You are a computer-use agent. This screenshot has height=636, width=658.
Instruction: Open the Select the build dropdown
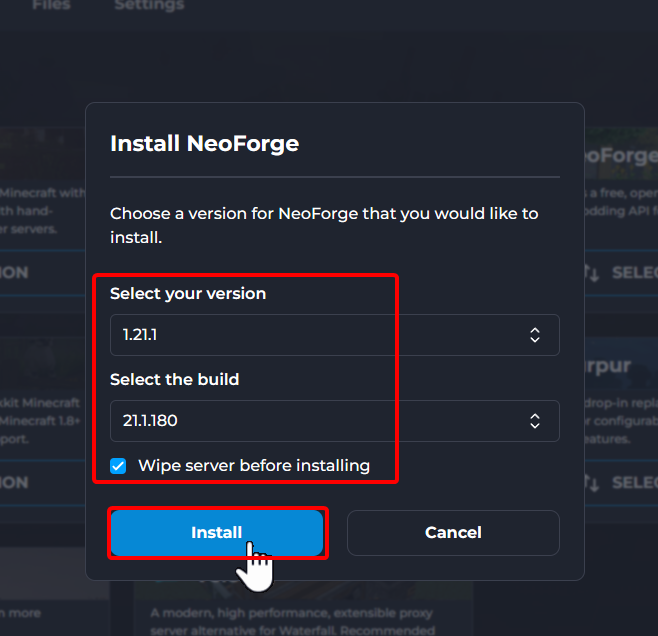[x=334, y=421]
